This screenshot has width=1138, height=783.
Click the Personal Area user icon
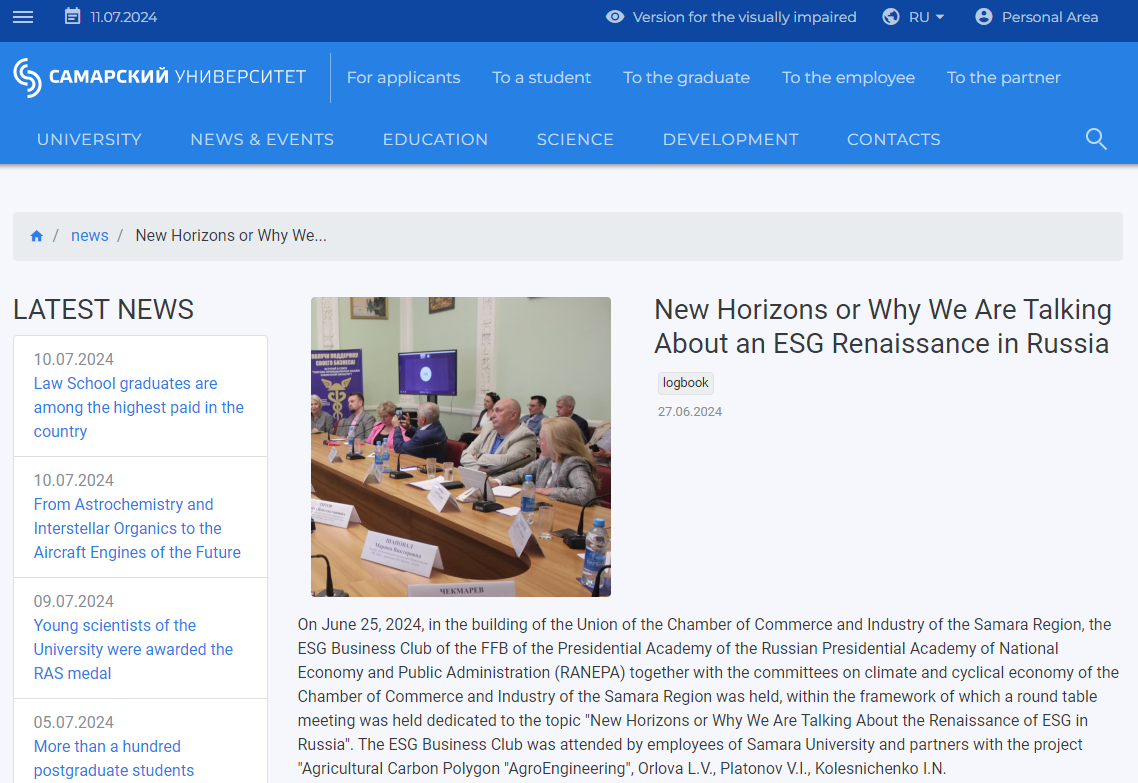(983, 17)
